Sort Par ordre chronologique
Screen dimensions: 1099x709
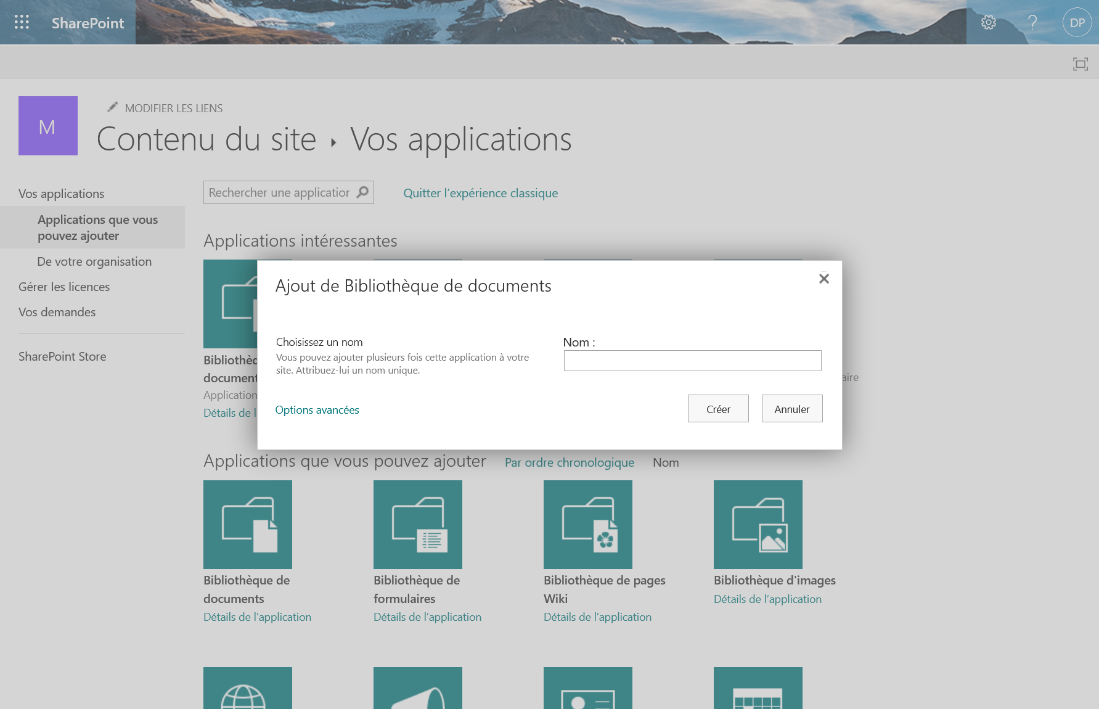pos(569,462)
